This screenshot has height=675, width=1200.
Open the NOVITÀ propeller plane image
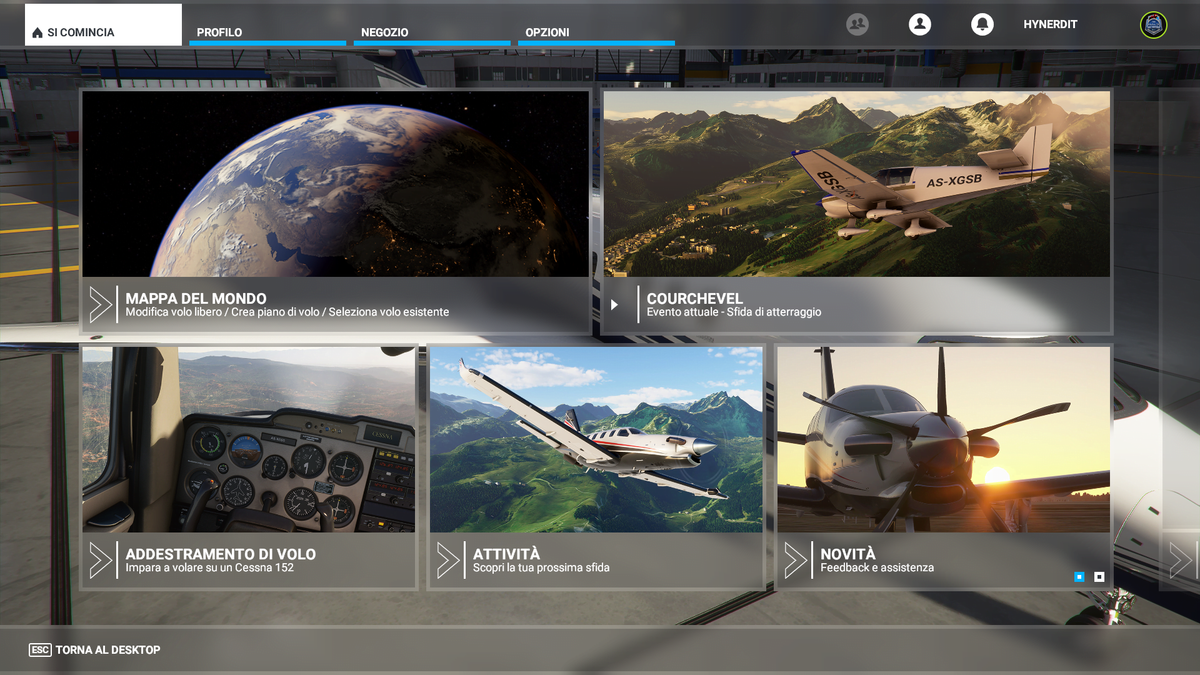point(944,440)
